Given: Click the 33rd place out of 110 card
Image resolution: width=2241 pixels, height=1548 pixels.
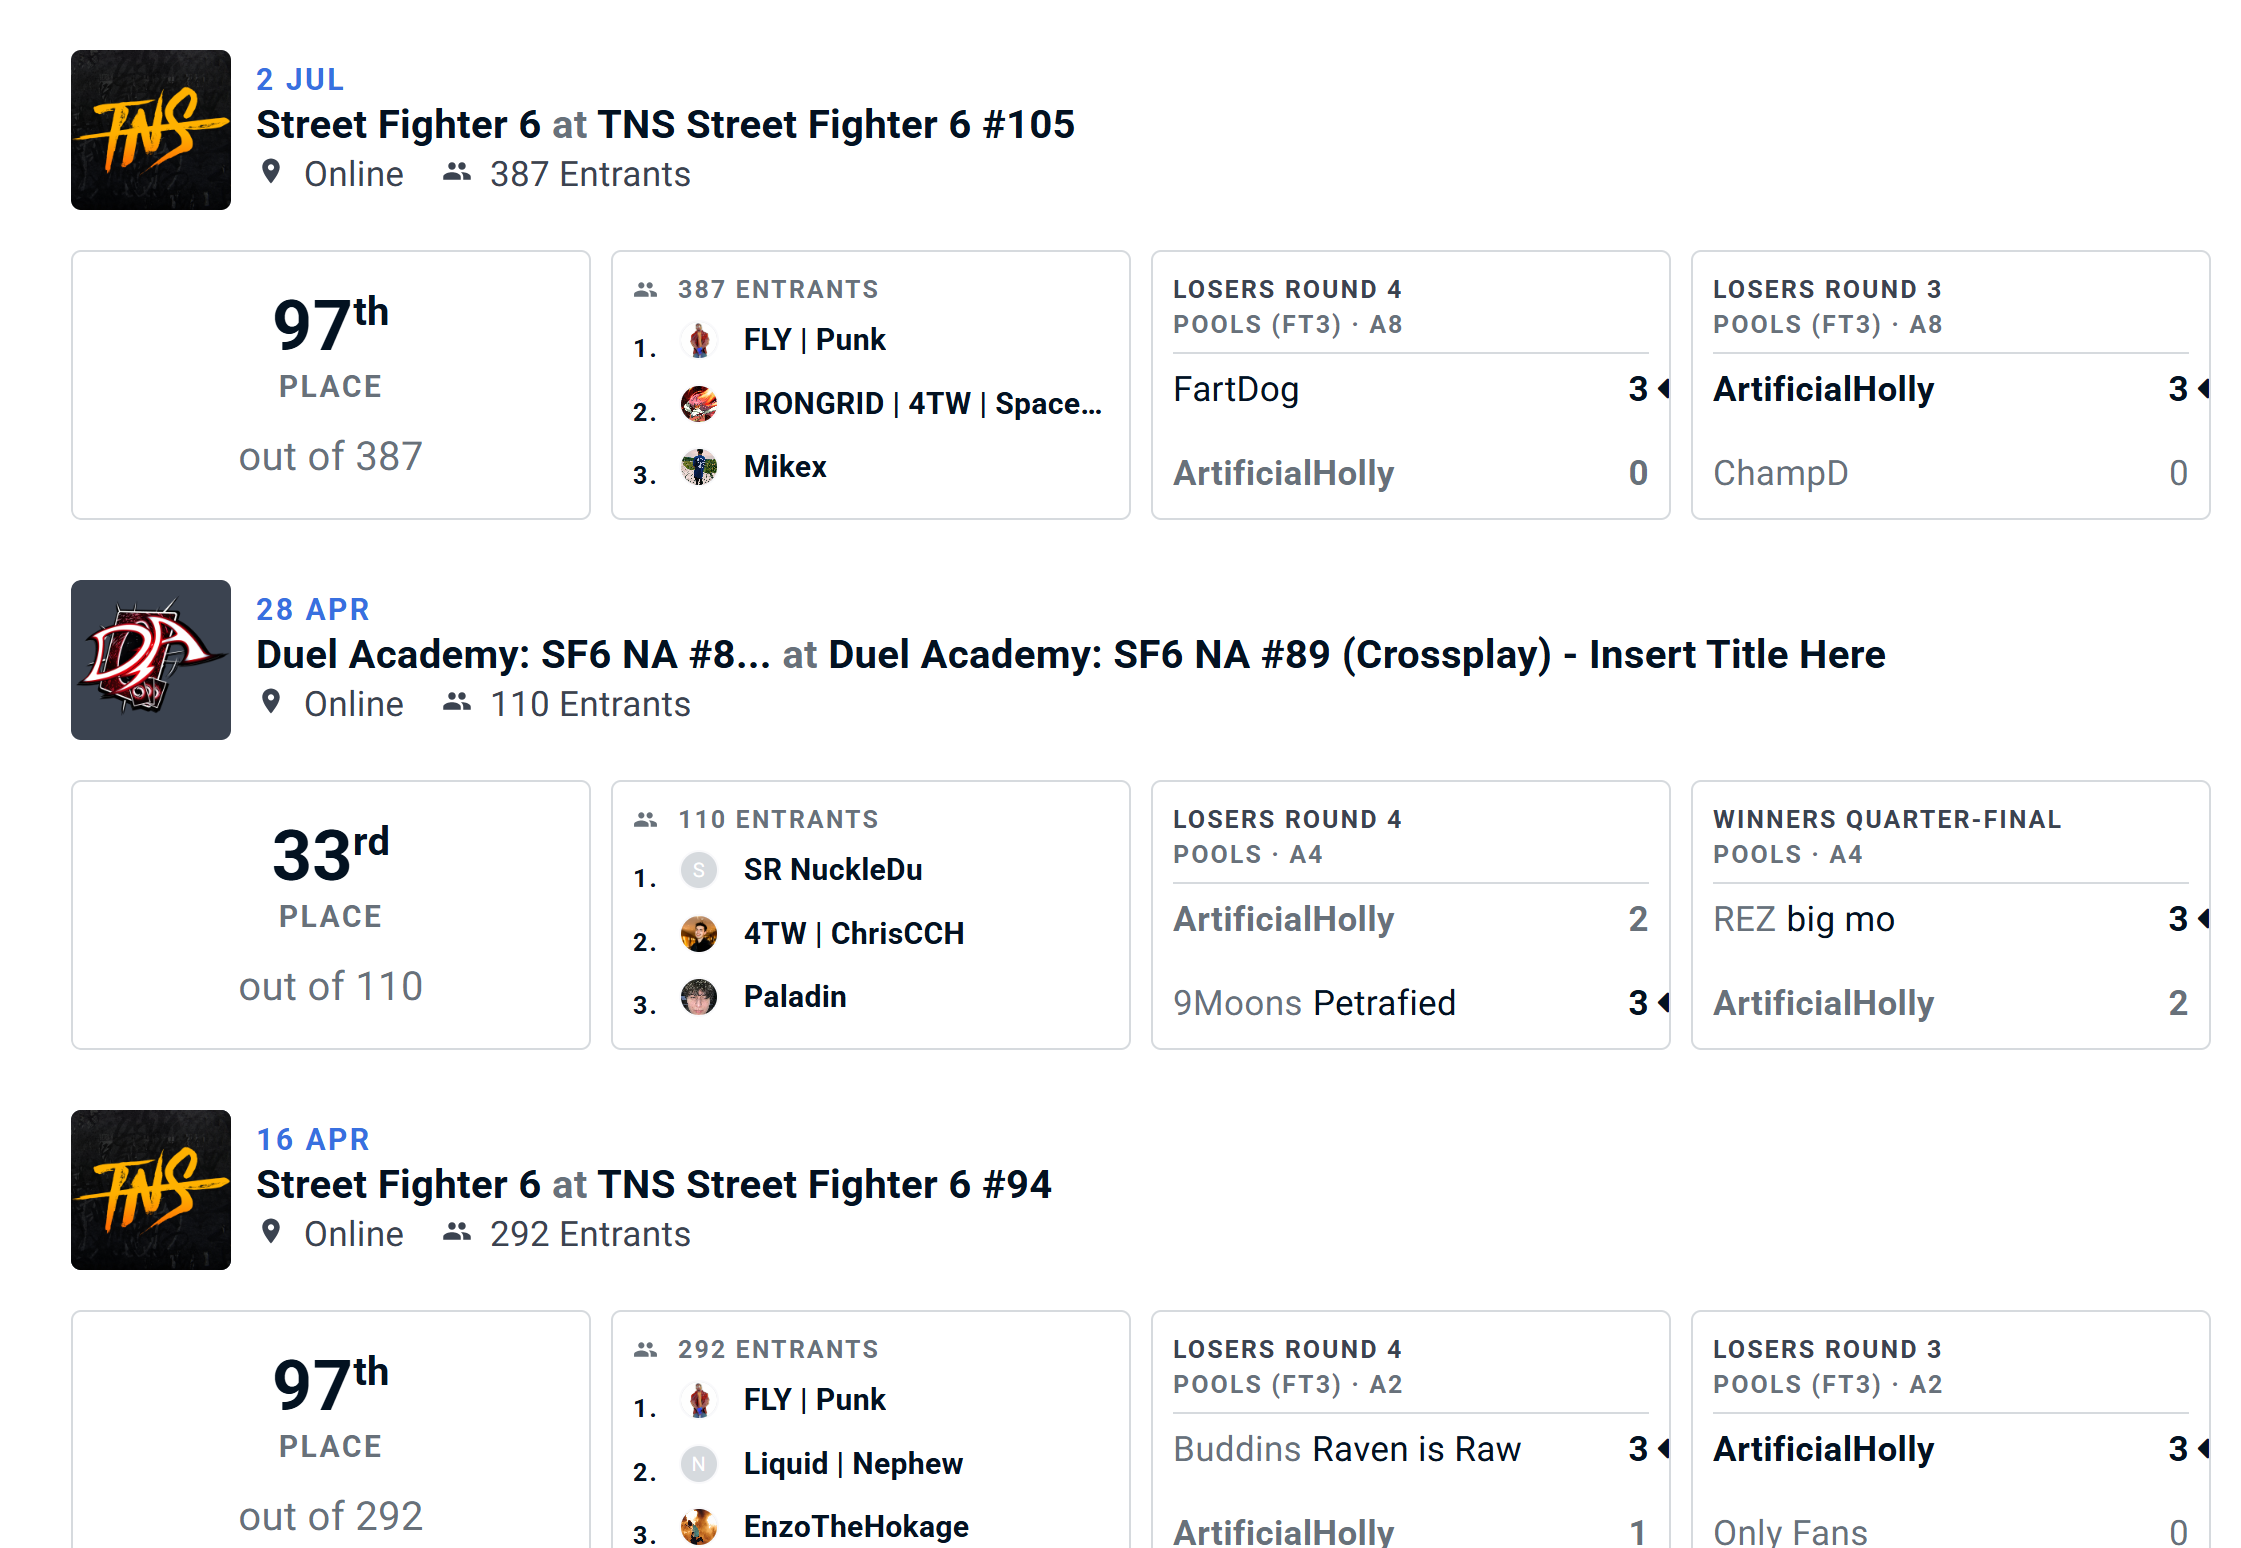Looking at the screenshot, I should pyautogui.click(x=331, y=915).
